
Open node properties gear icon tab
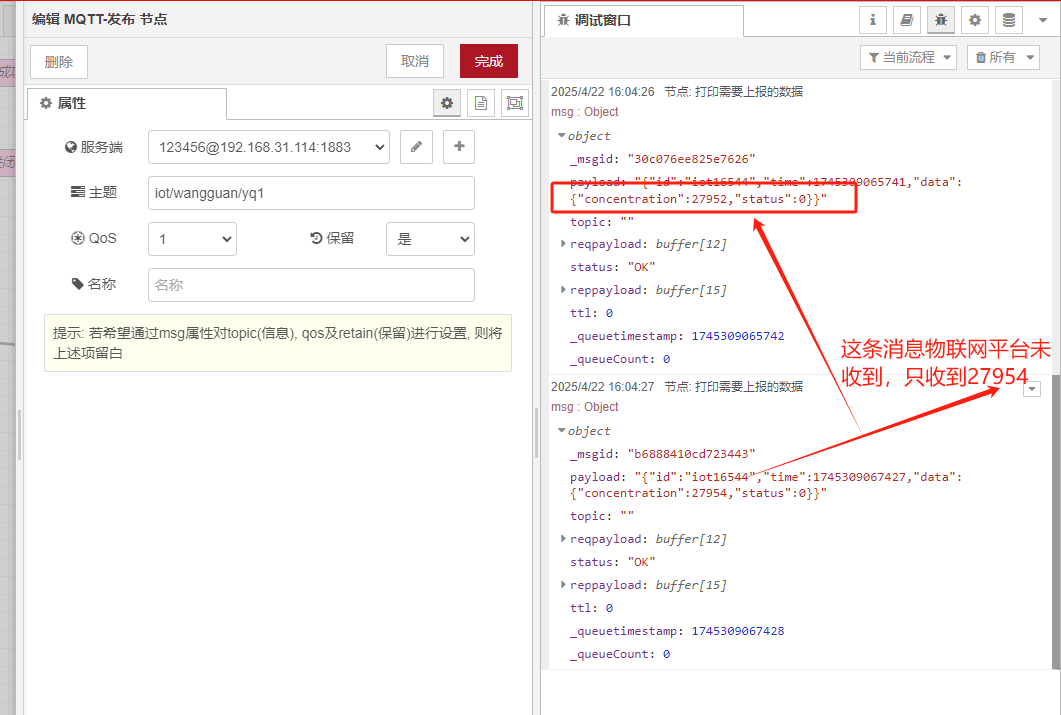click(x=447, y=103)
